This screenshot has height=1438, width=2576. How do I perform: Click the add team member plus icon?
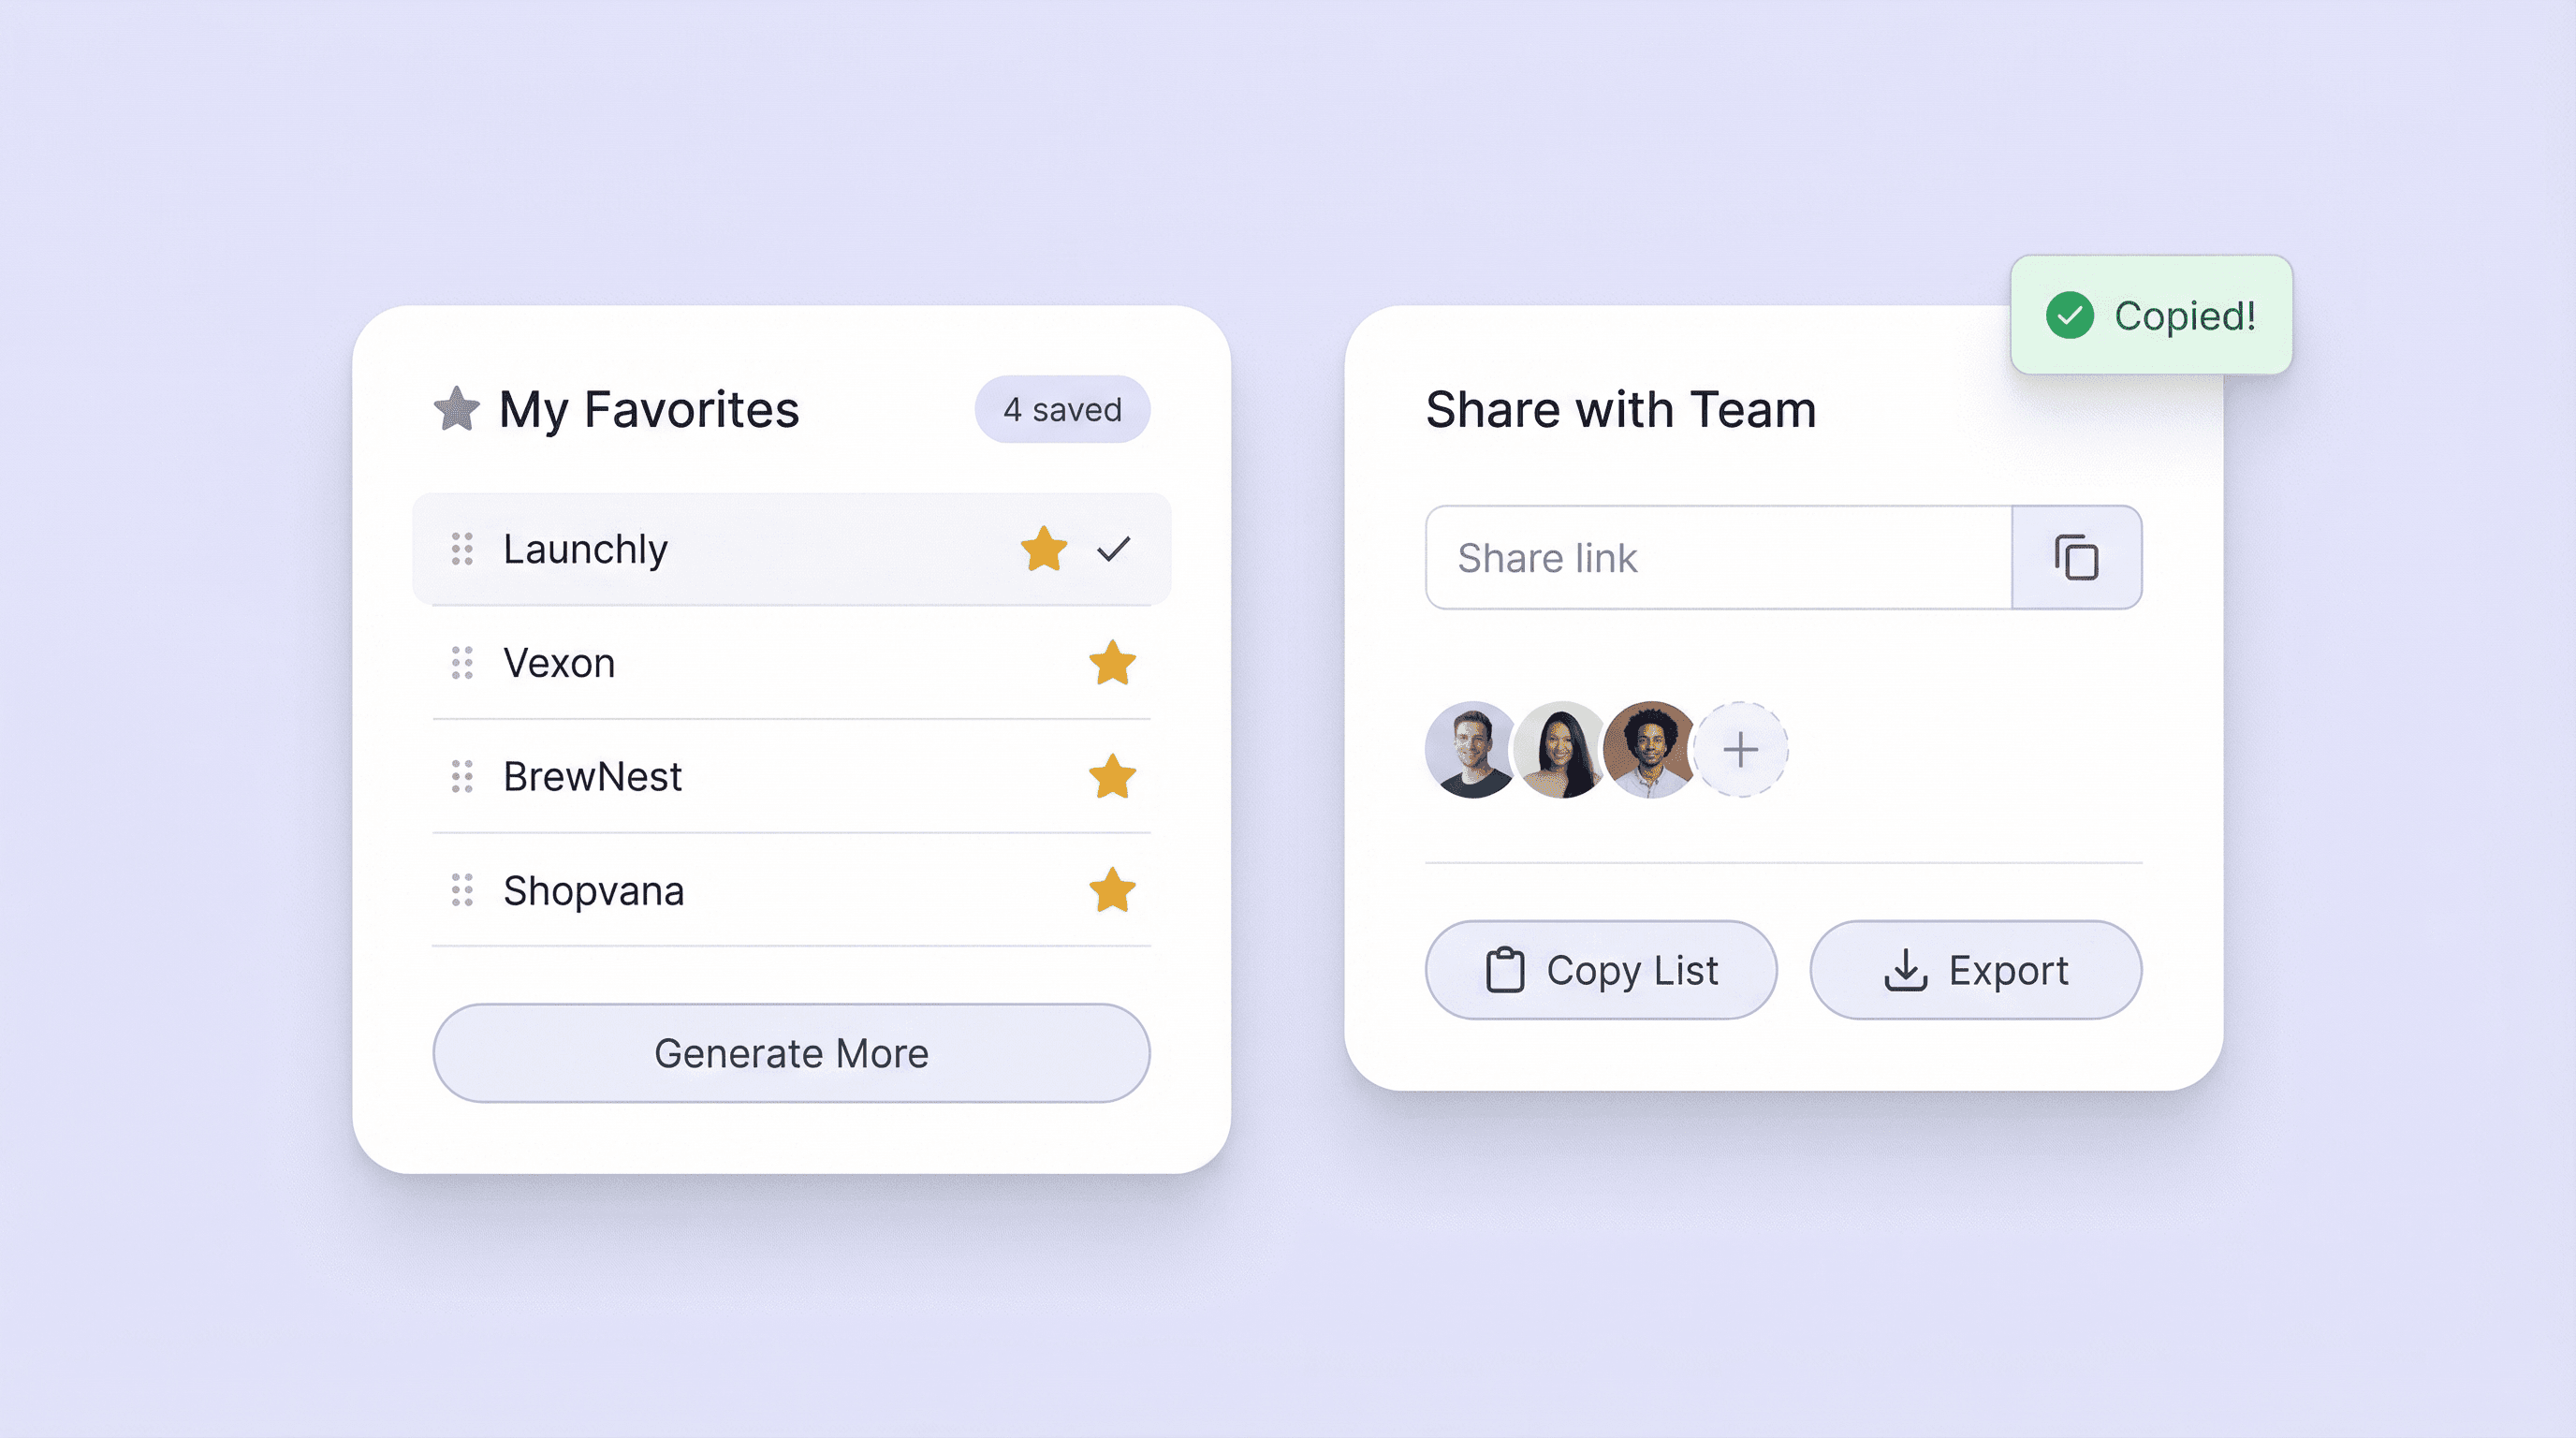(x=1741, y=750)
